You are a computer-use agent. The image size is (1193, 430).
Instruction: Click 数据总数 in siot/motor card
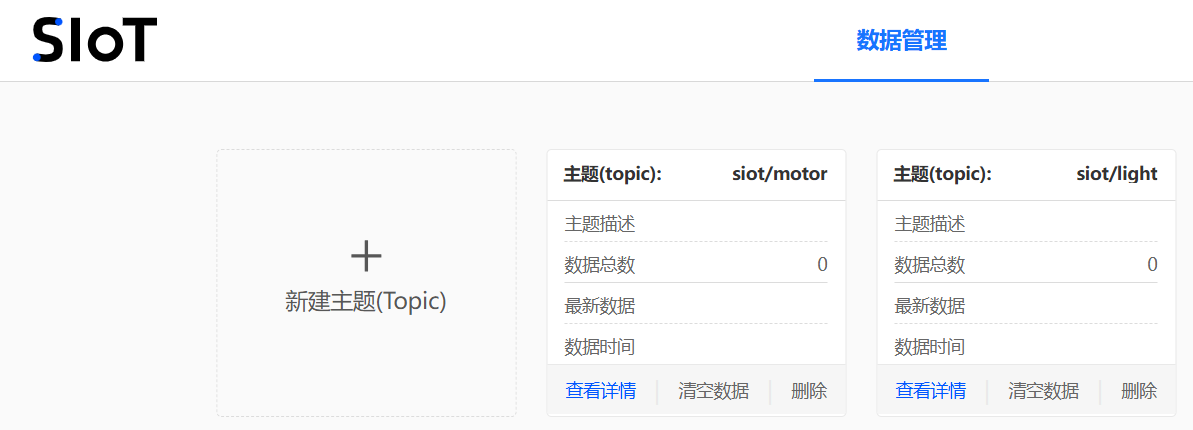point(600,265)
